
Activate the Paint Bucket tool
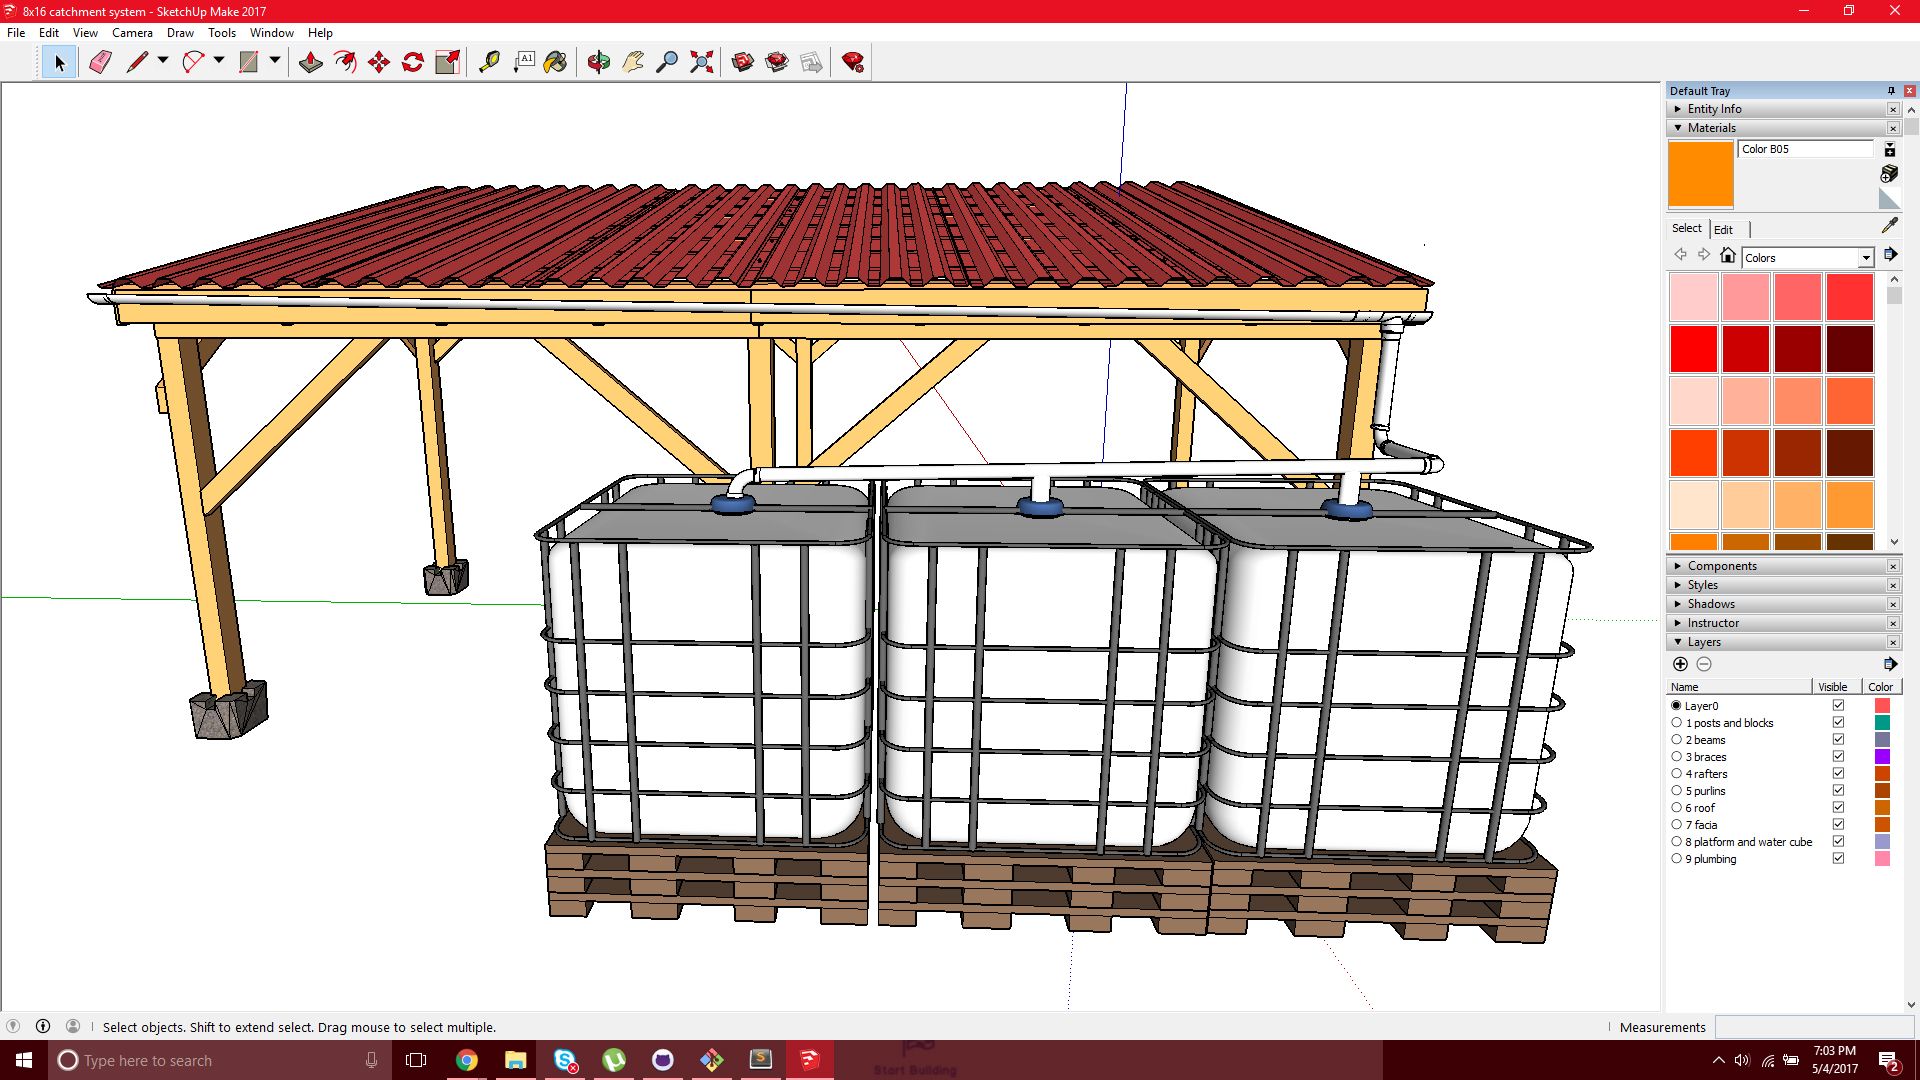click(556, 62)
